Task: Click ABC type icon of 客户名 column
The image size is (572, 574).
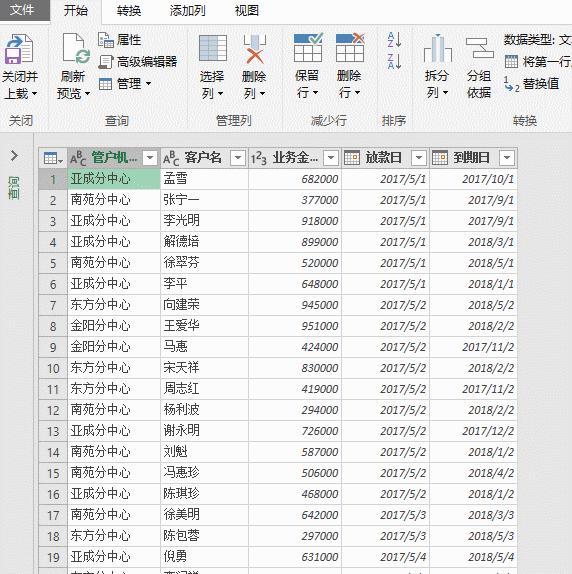Action: 171,158
